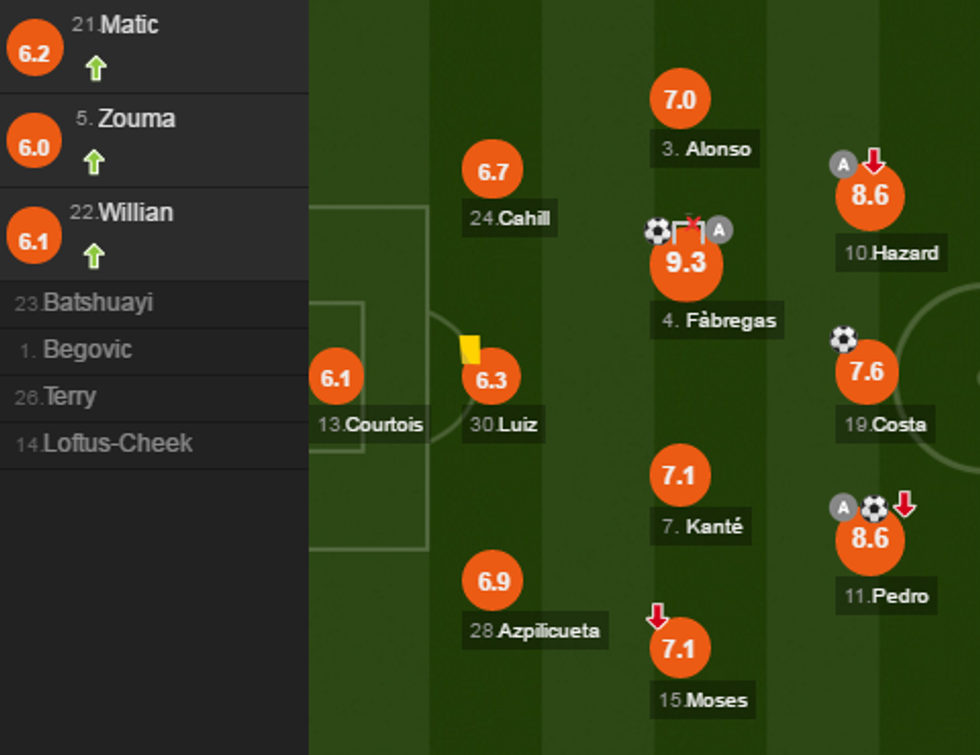980x755 pixels.
Task: Select Begovic in the bench list
Action: pos(87,350)
